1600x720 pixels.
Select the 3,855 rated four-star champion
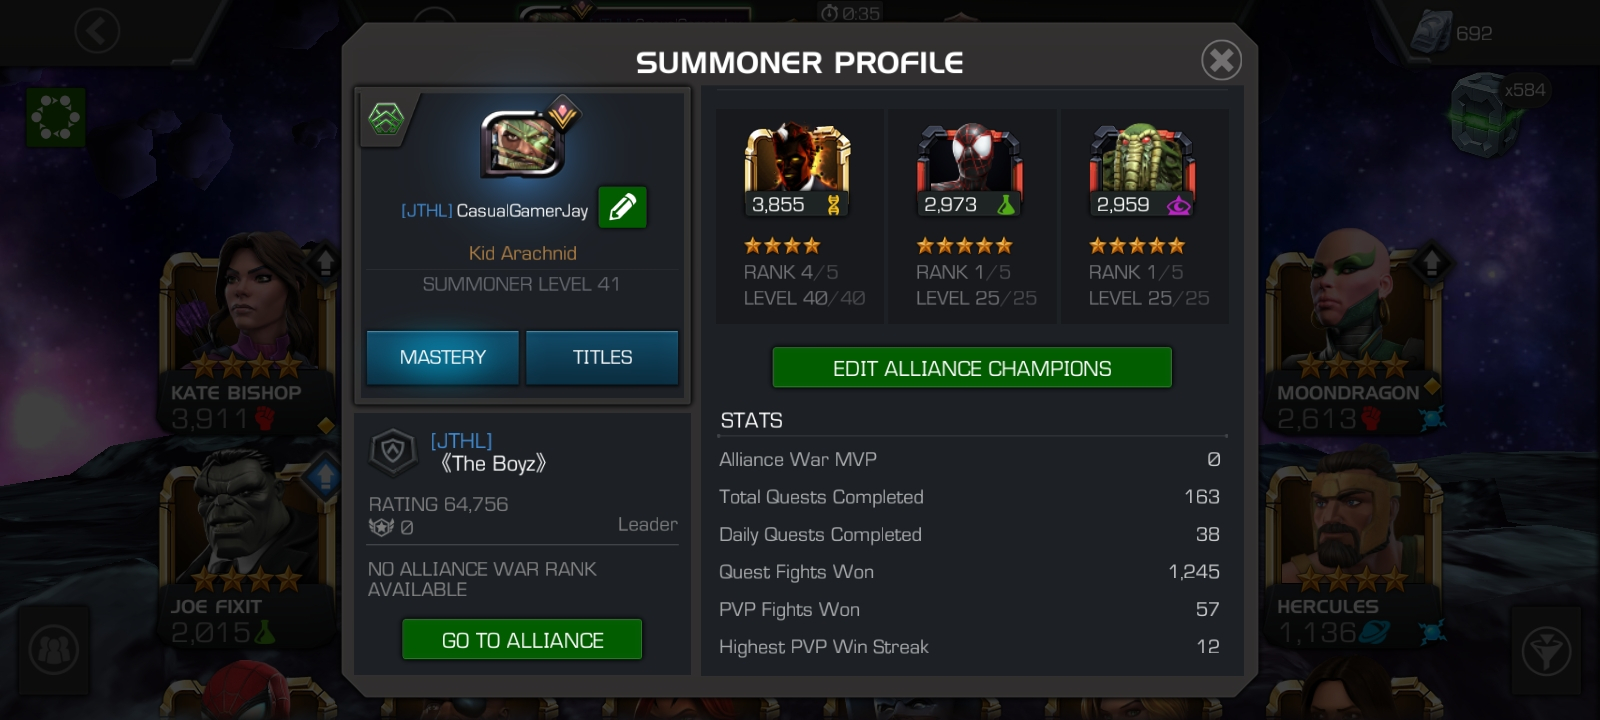point(798,216)
